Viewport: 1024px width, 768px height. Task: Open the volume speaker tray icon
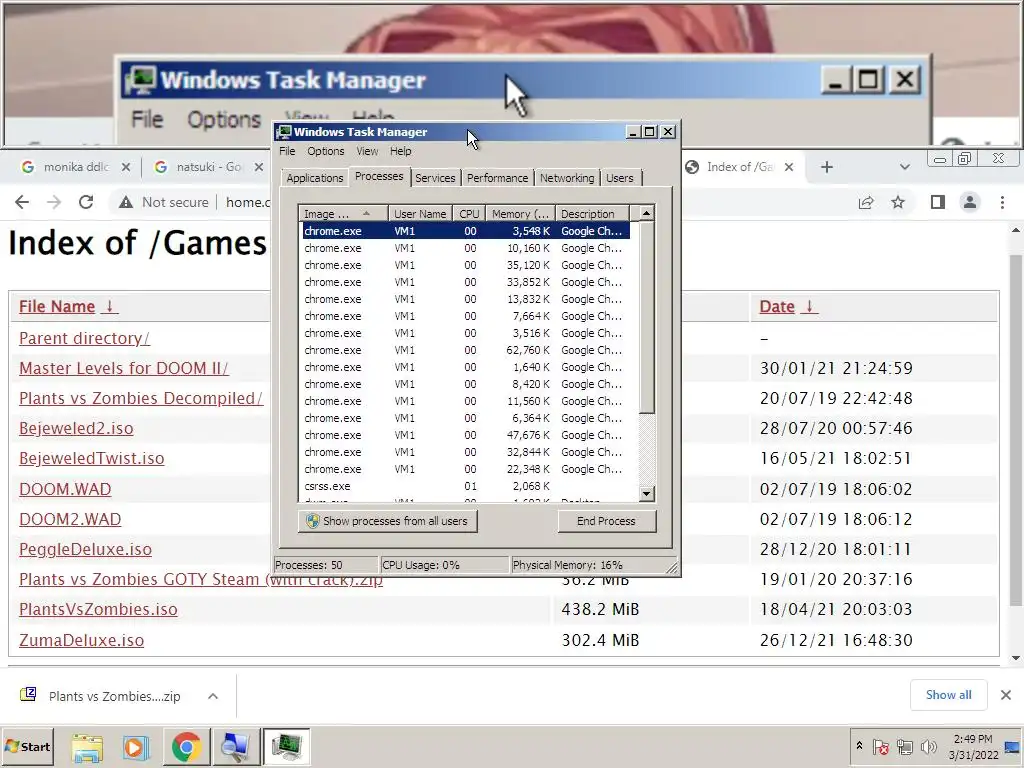click(928, 747)
